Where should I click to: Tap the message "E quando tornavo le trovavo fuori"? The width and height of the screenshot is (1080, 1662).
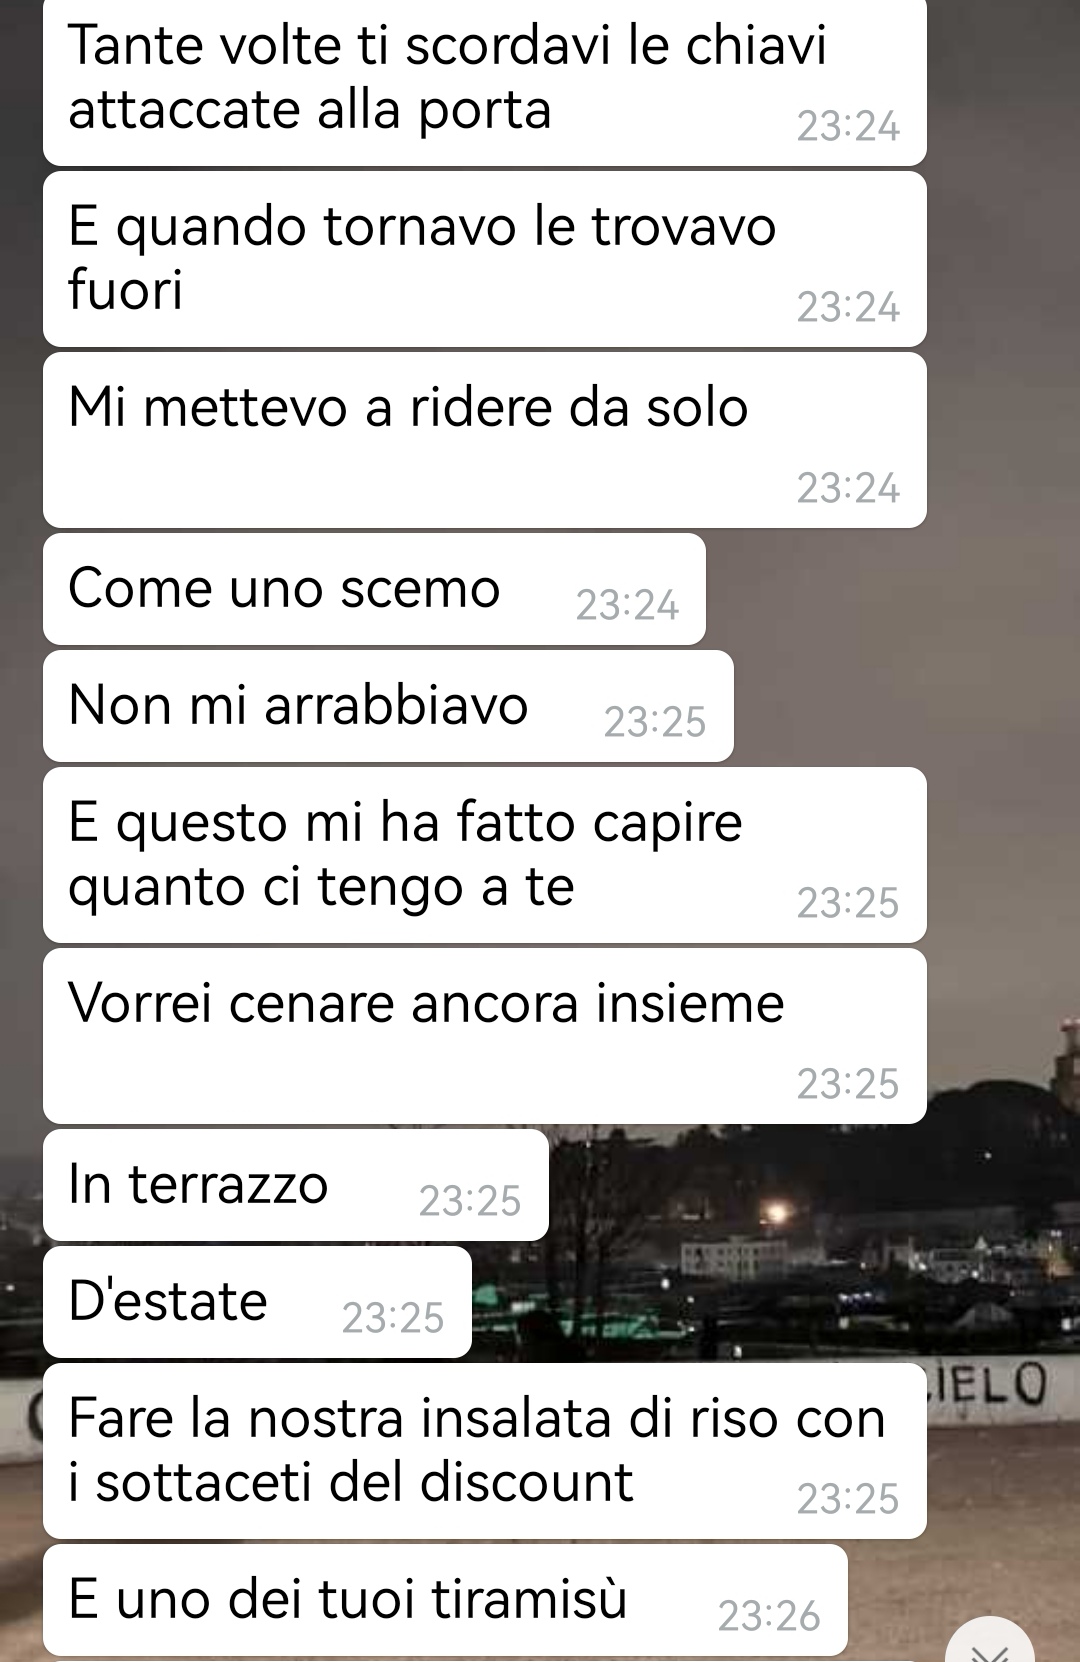coord(484,258)
